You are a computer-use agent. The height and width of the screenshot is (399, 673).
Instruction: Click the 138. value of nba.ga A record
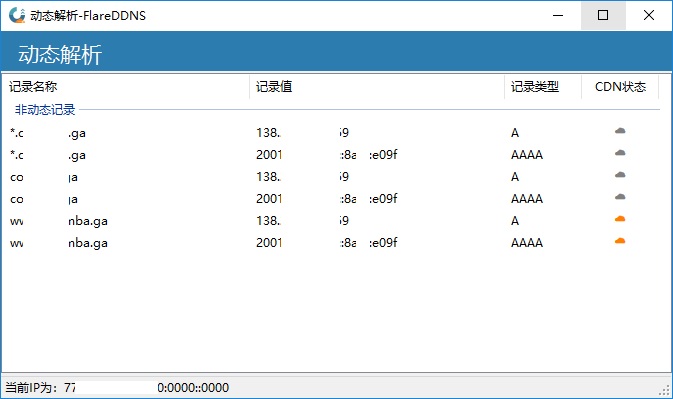[268, 221]
